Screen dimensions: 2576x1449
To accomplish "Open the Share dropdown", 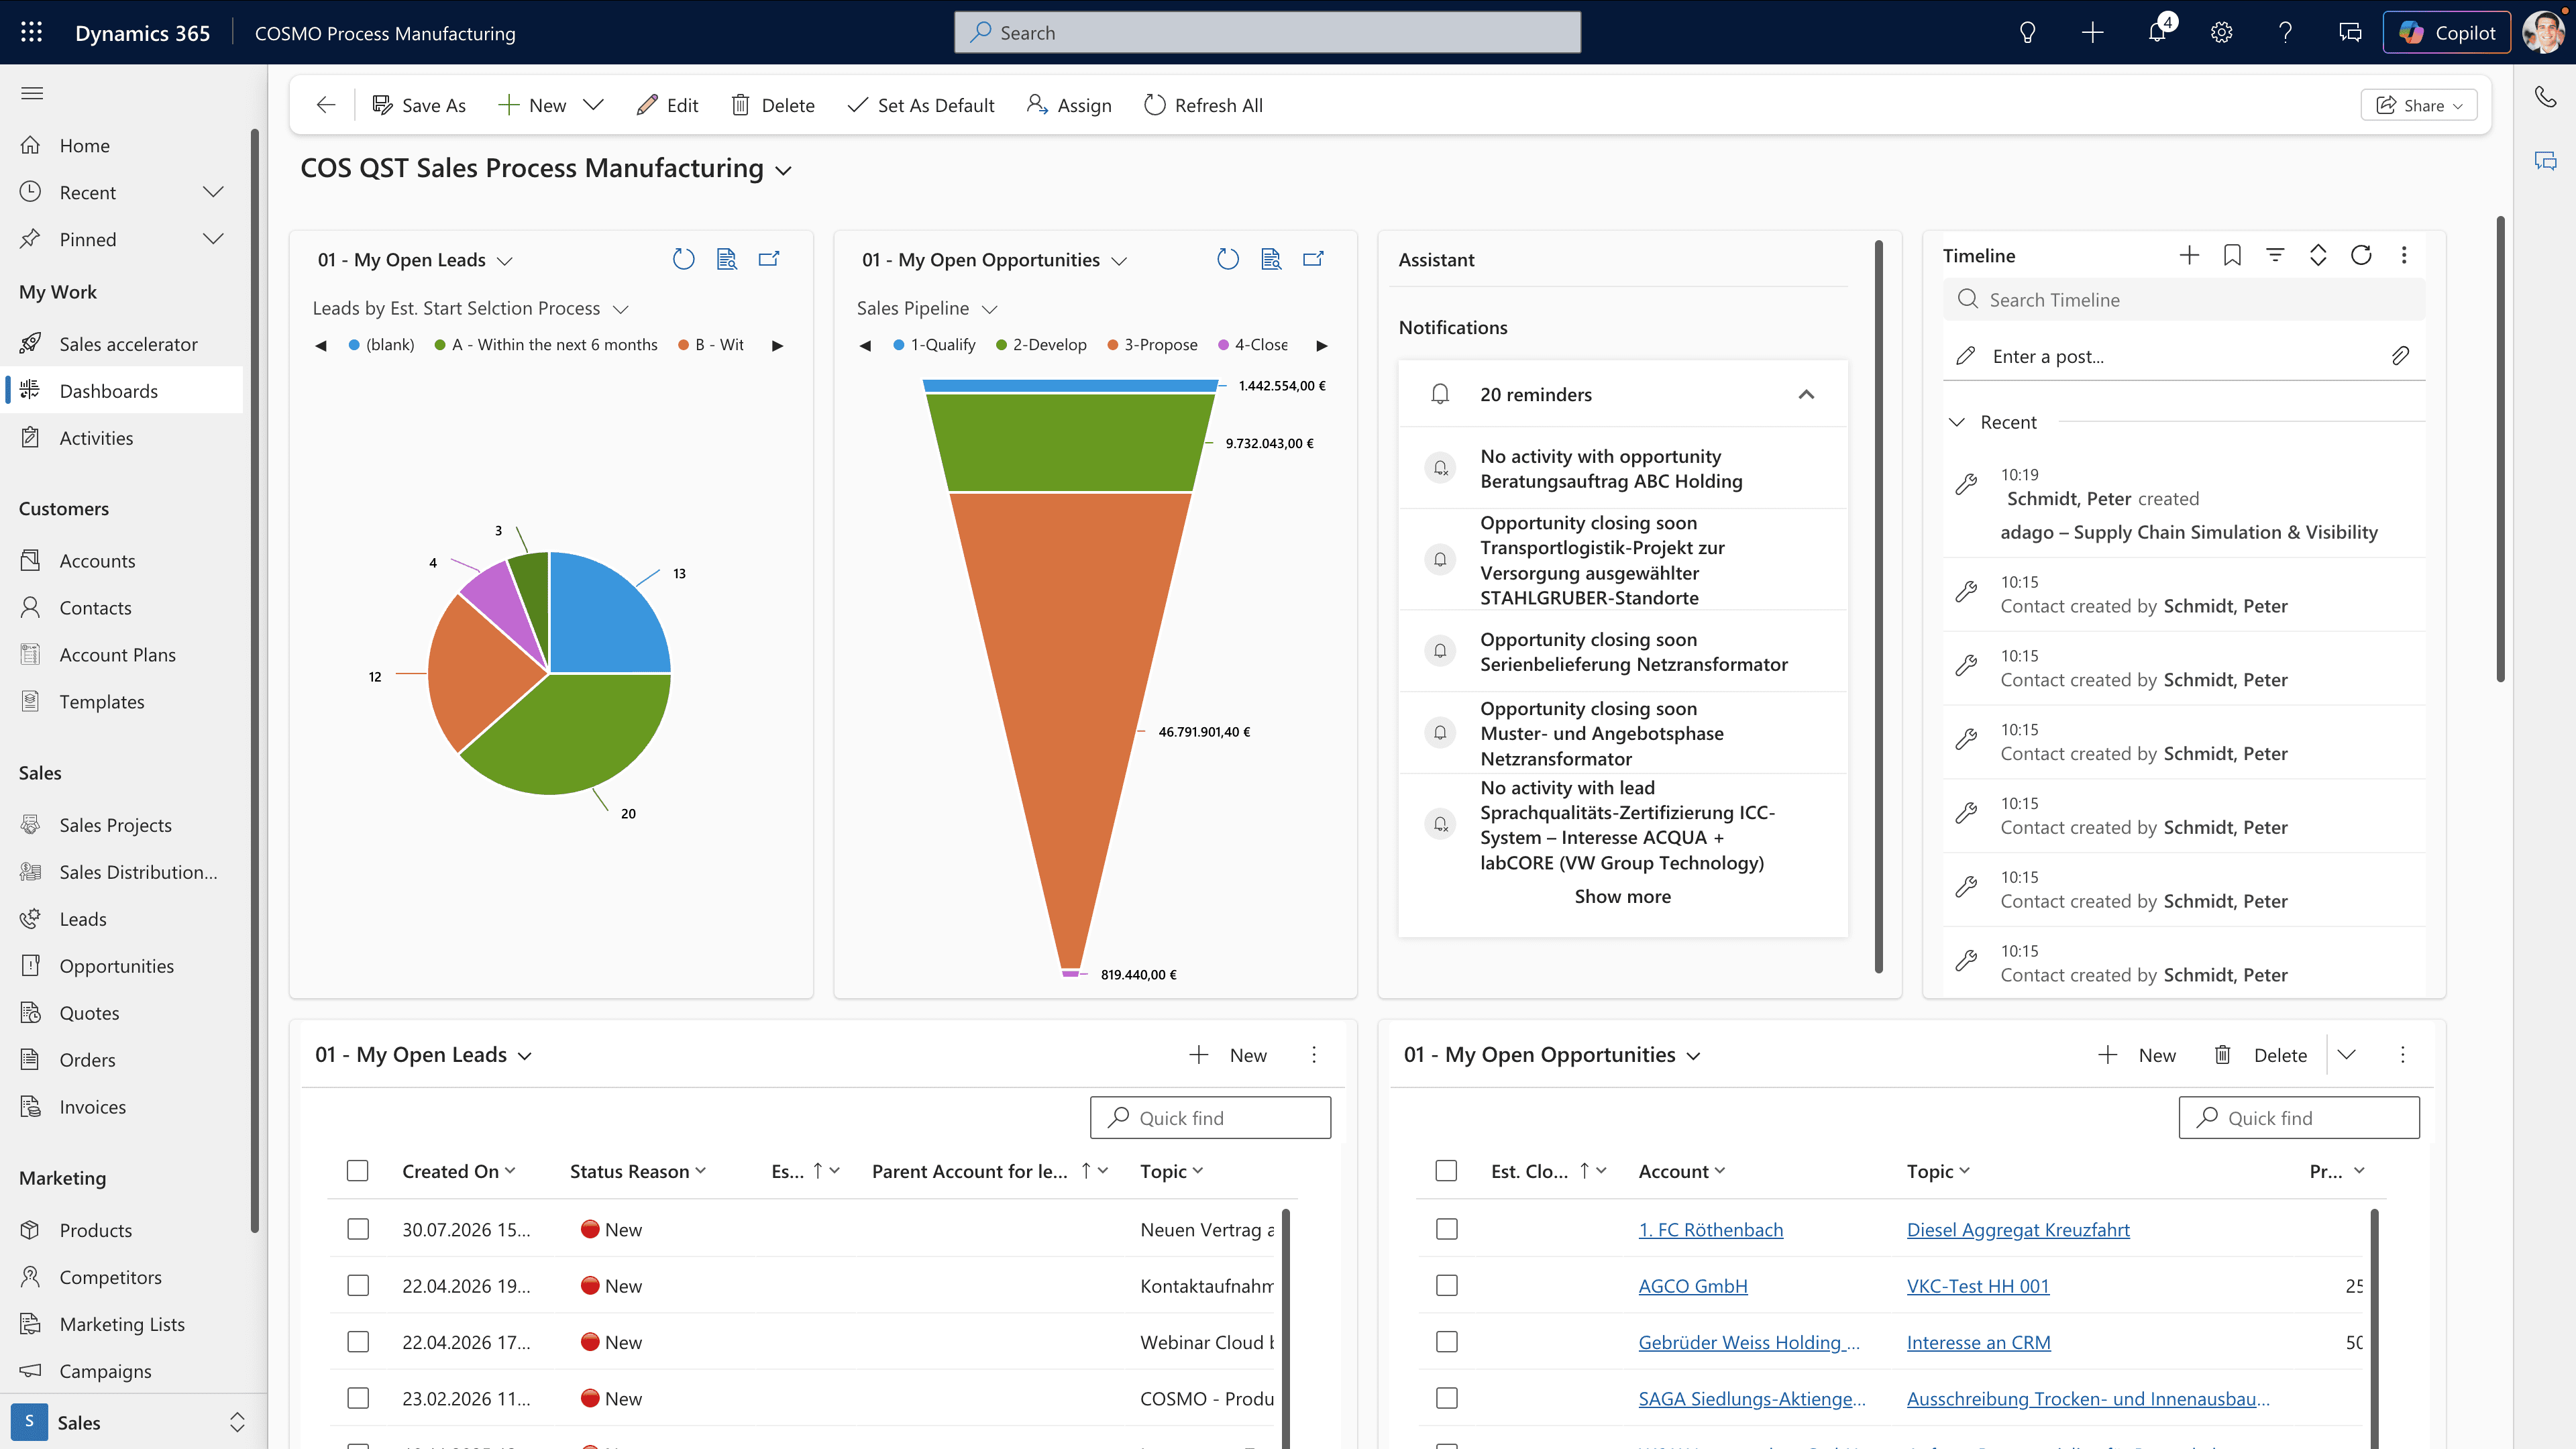I will 2419,105.
